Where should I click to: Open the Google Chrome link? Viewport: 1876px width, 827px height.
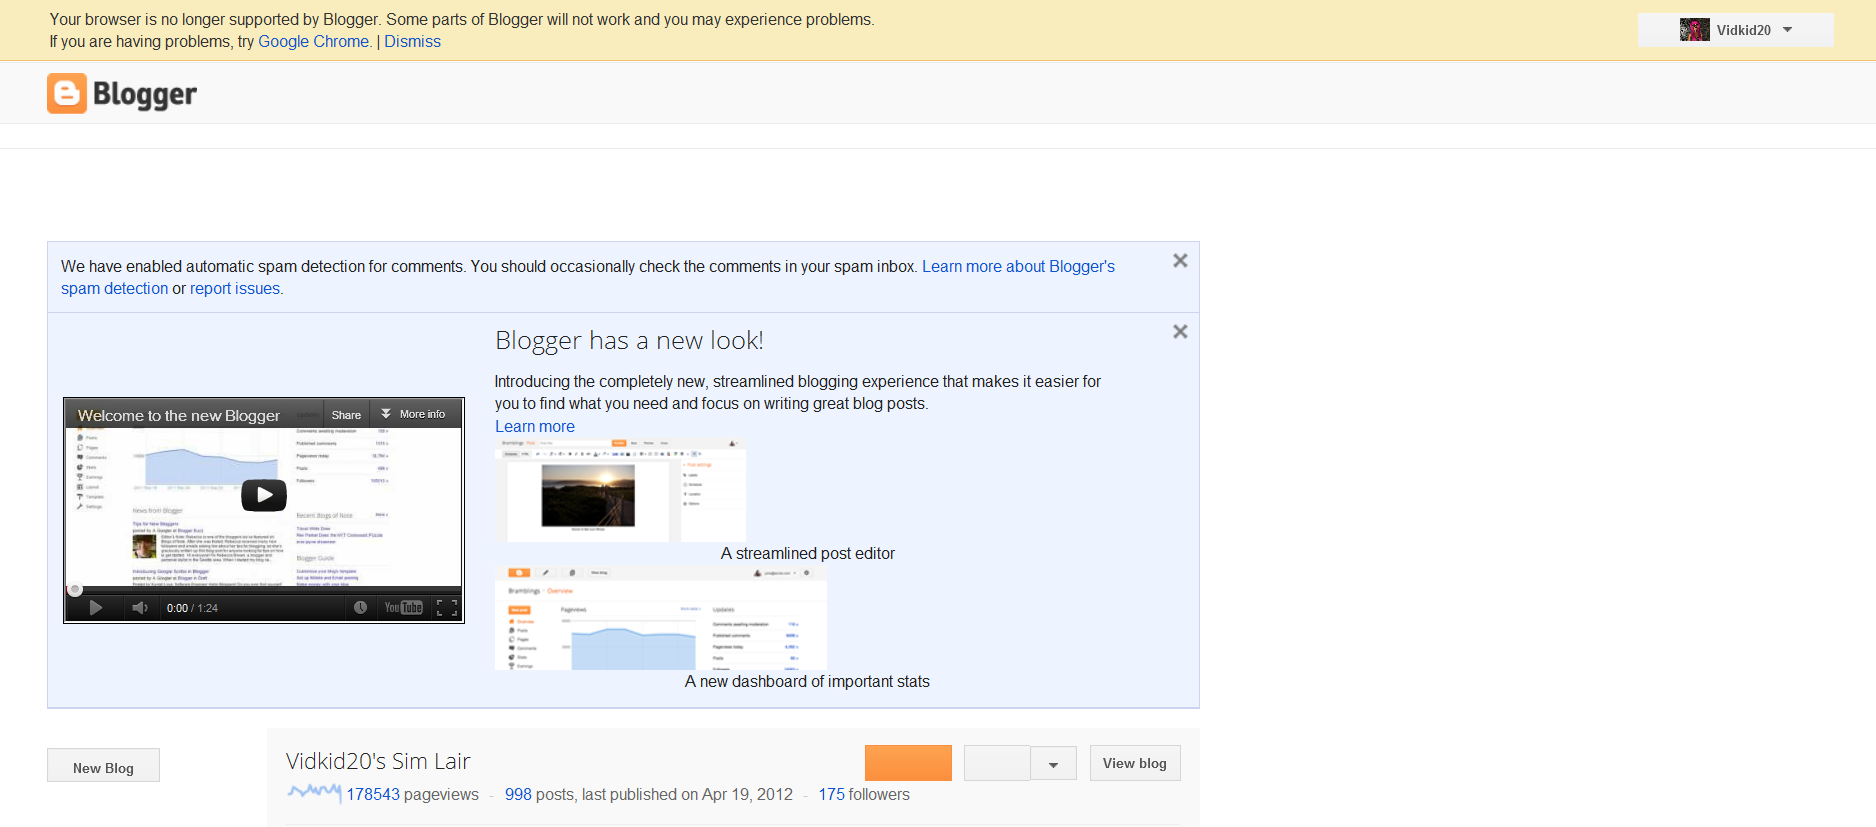(x=315, y=41)
